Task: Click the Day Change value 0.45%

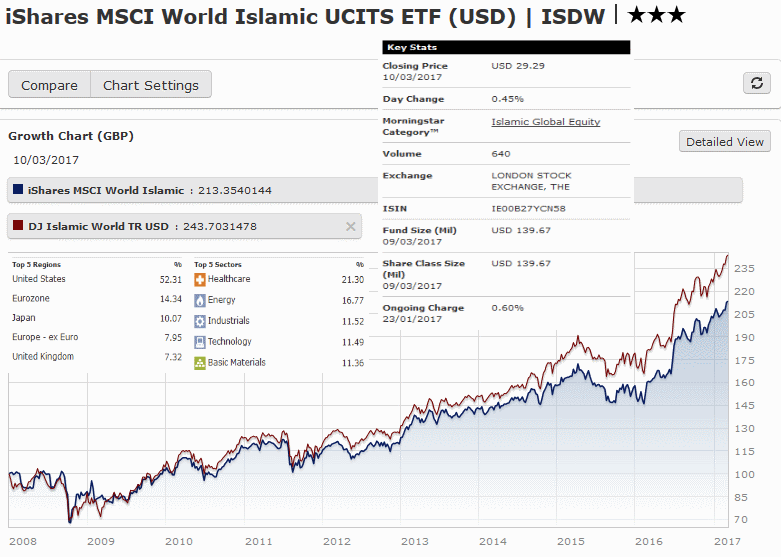Action: [508, 99]
